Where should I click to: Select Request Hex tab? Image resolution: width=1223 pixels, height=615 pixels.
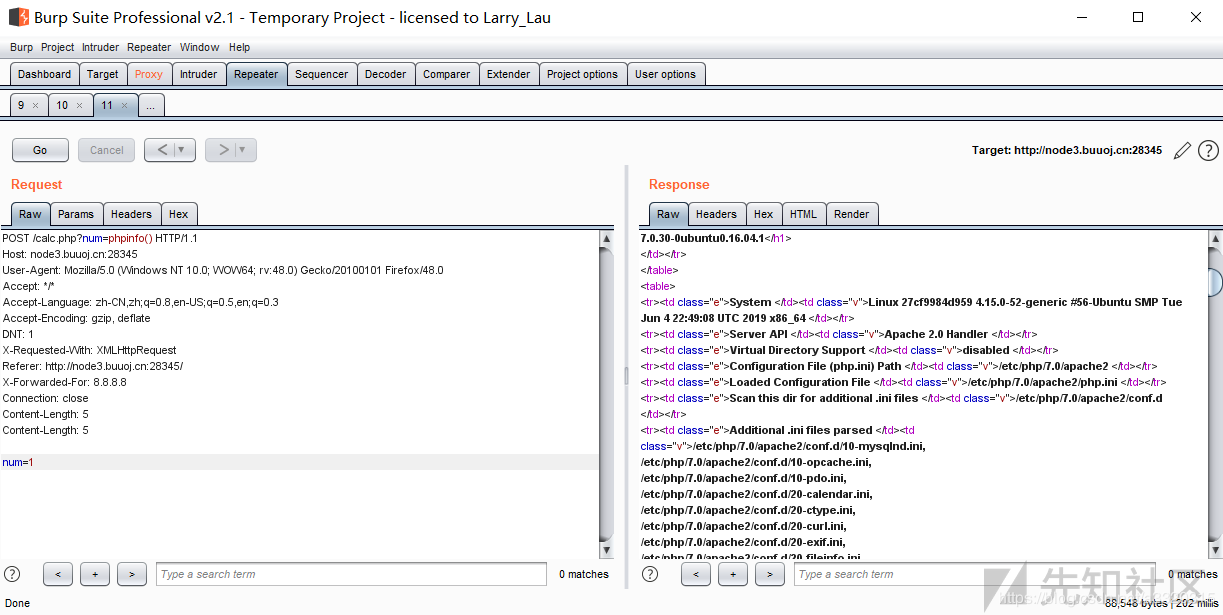click(x=178, y=214)
